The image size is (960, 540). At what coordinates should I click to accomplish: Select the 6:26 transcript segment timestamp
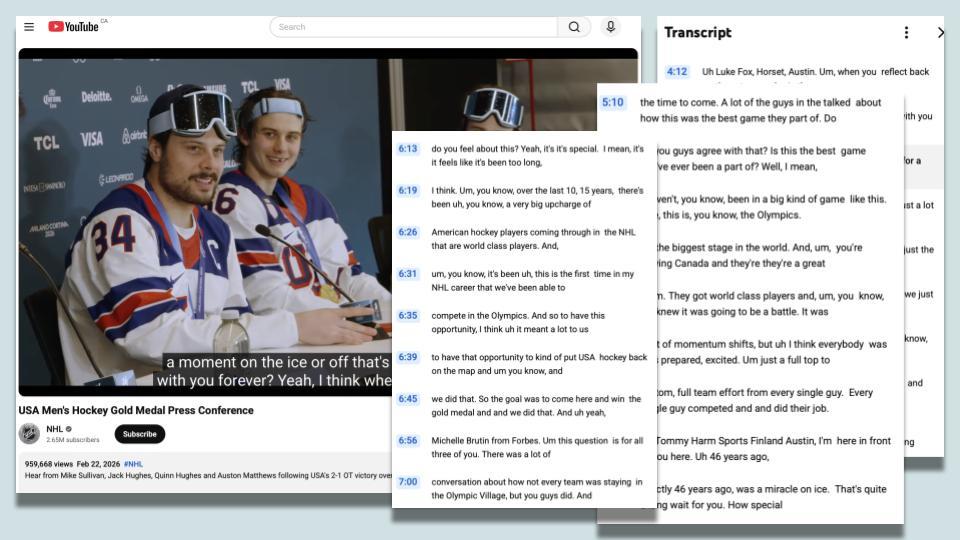pos(407,232)
